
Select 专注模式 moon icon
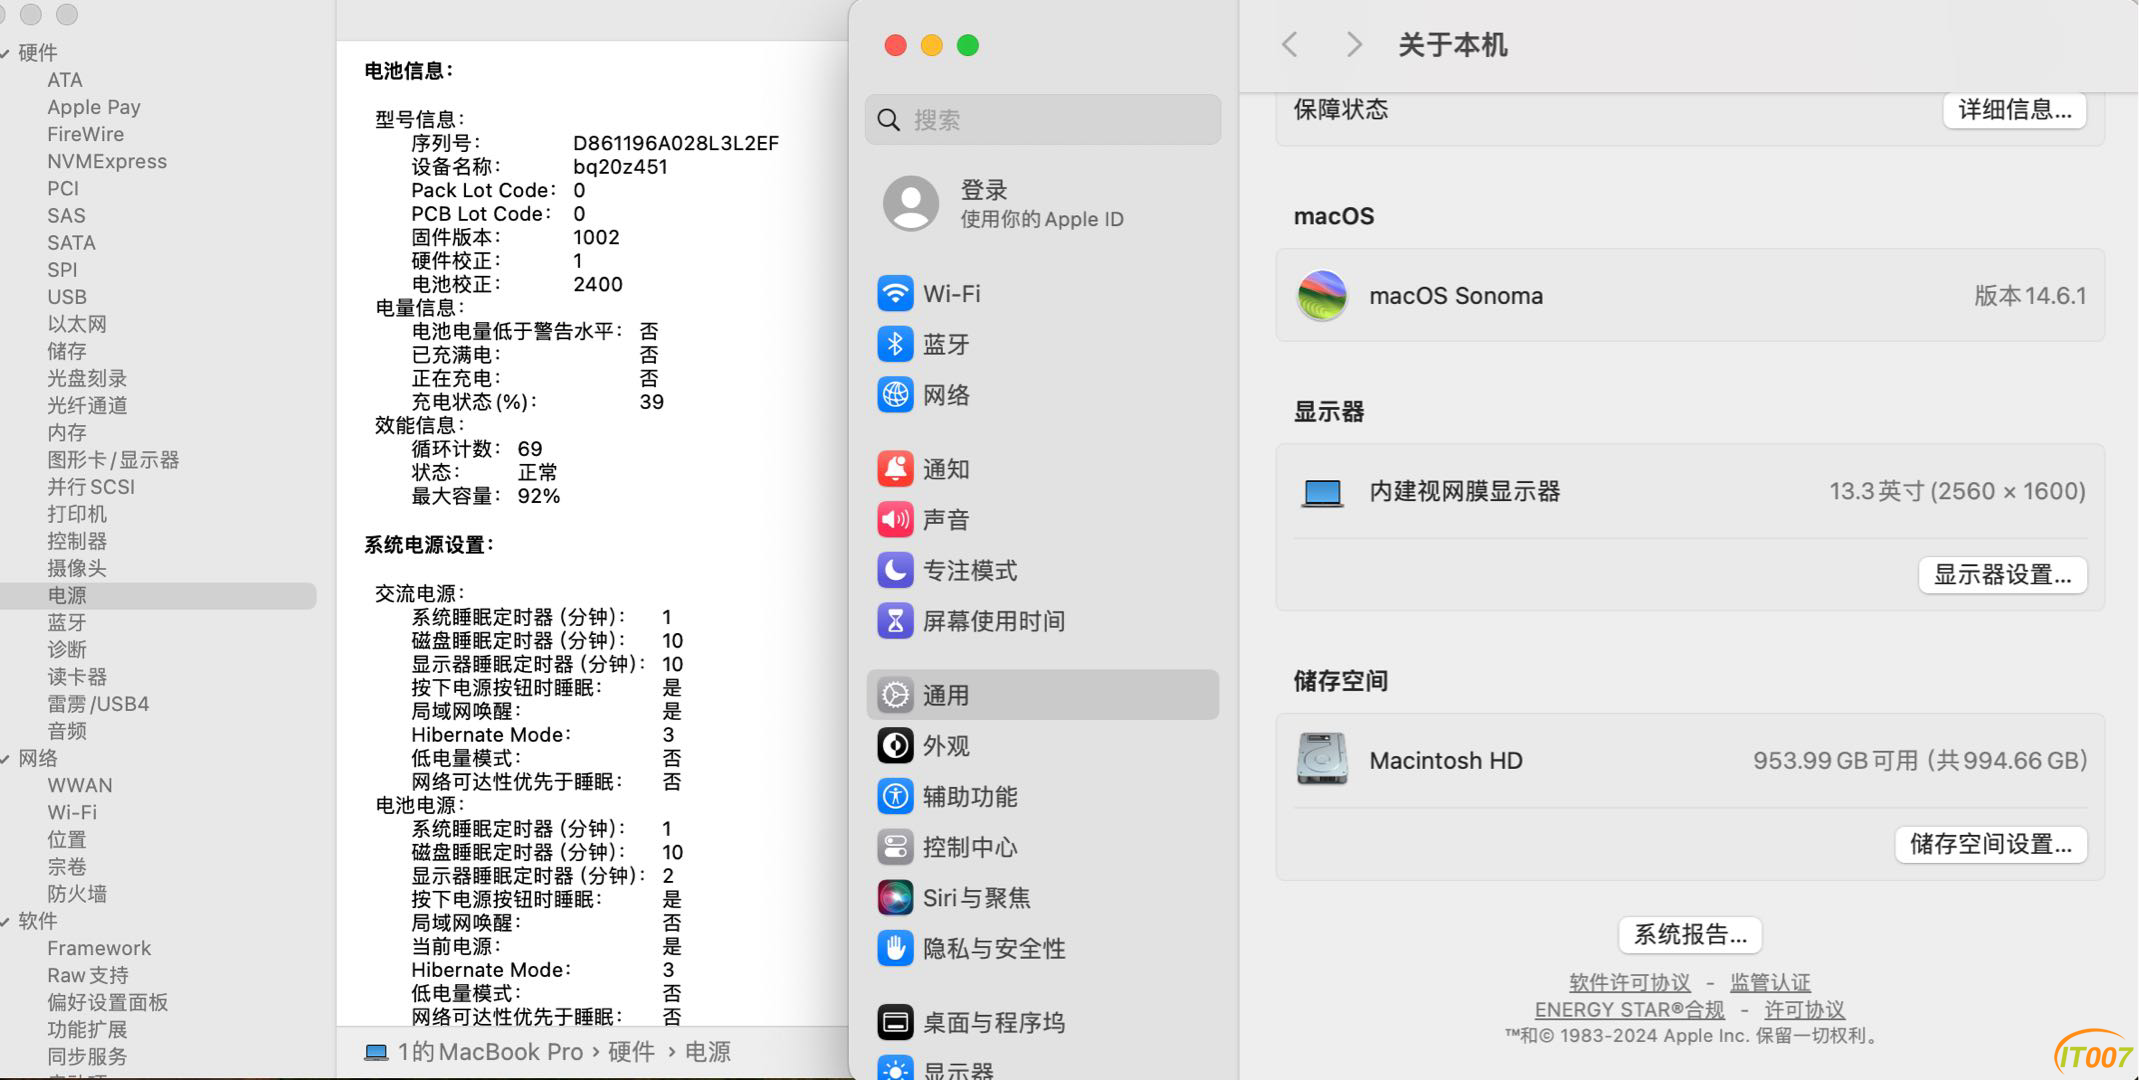tap(895, 570)
